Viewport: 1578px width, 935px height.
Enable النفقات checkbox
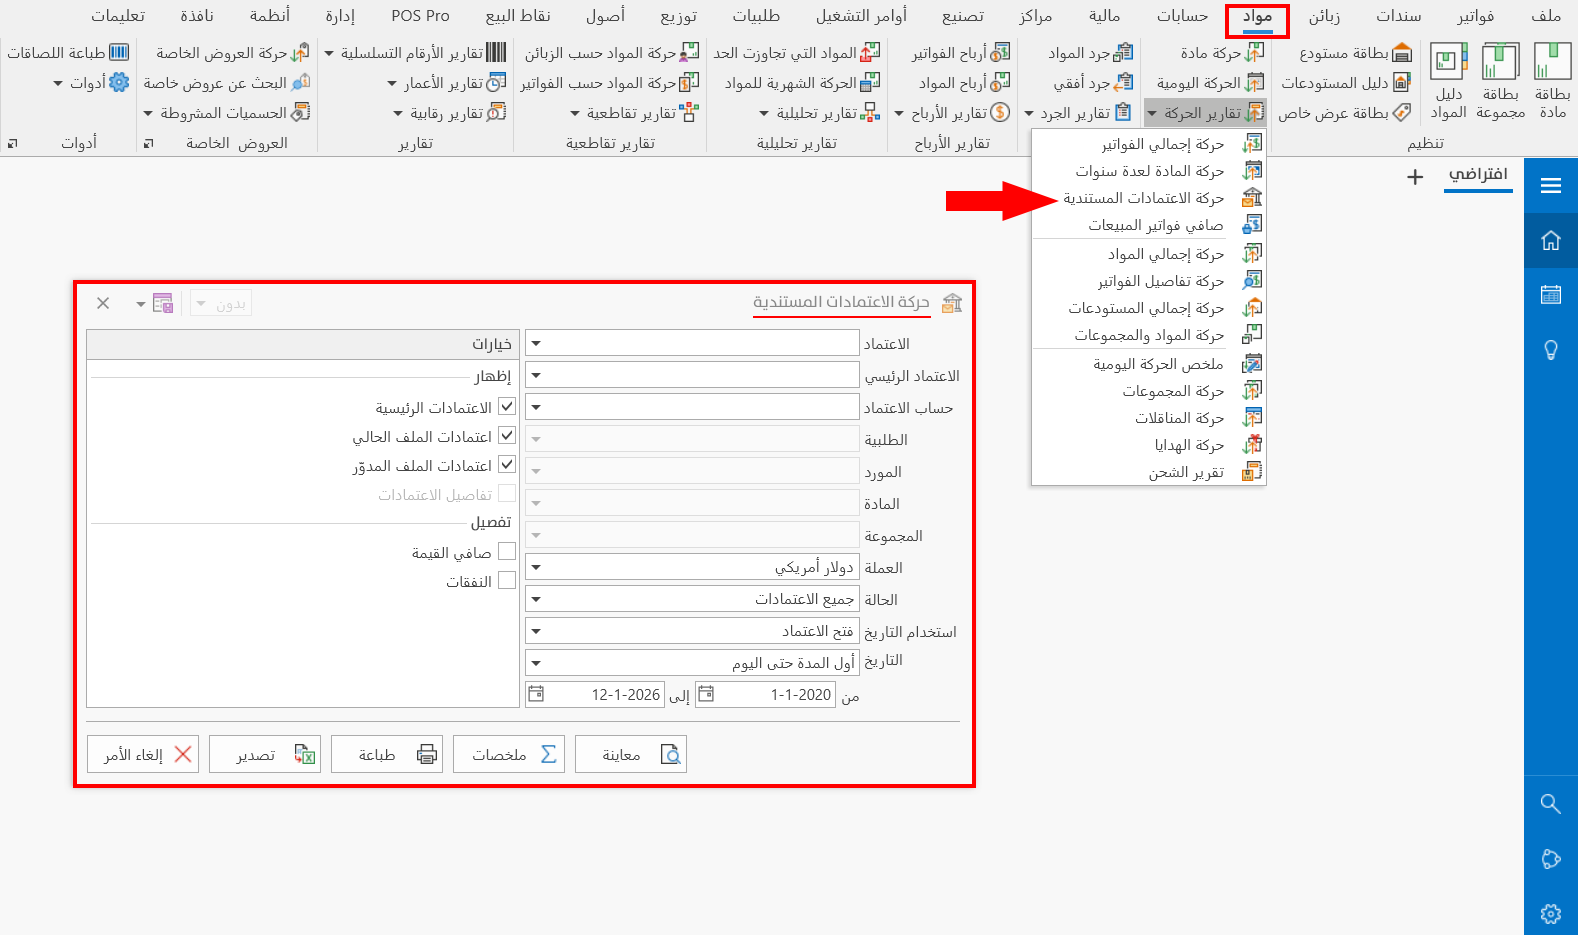pyautogui.click(x=507, y=581)
